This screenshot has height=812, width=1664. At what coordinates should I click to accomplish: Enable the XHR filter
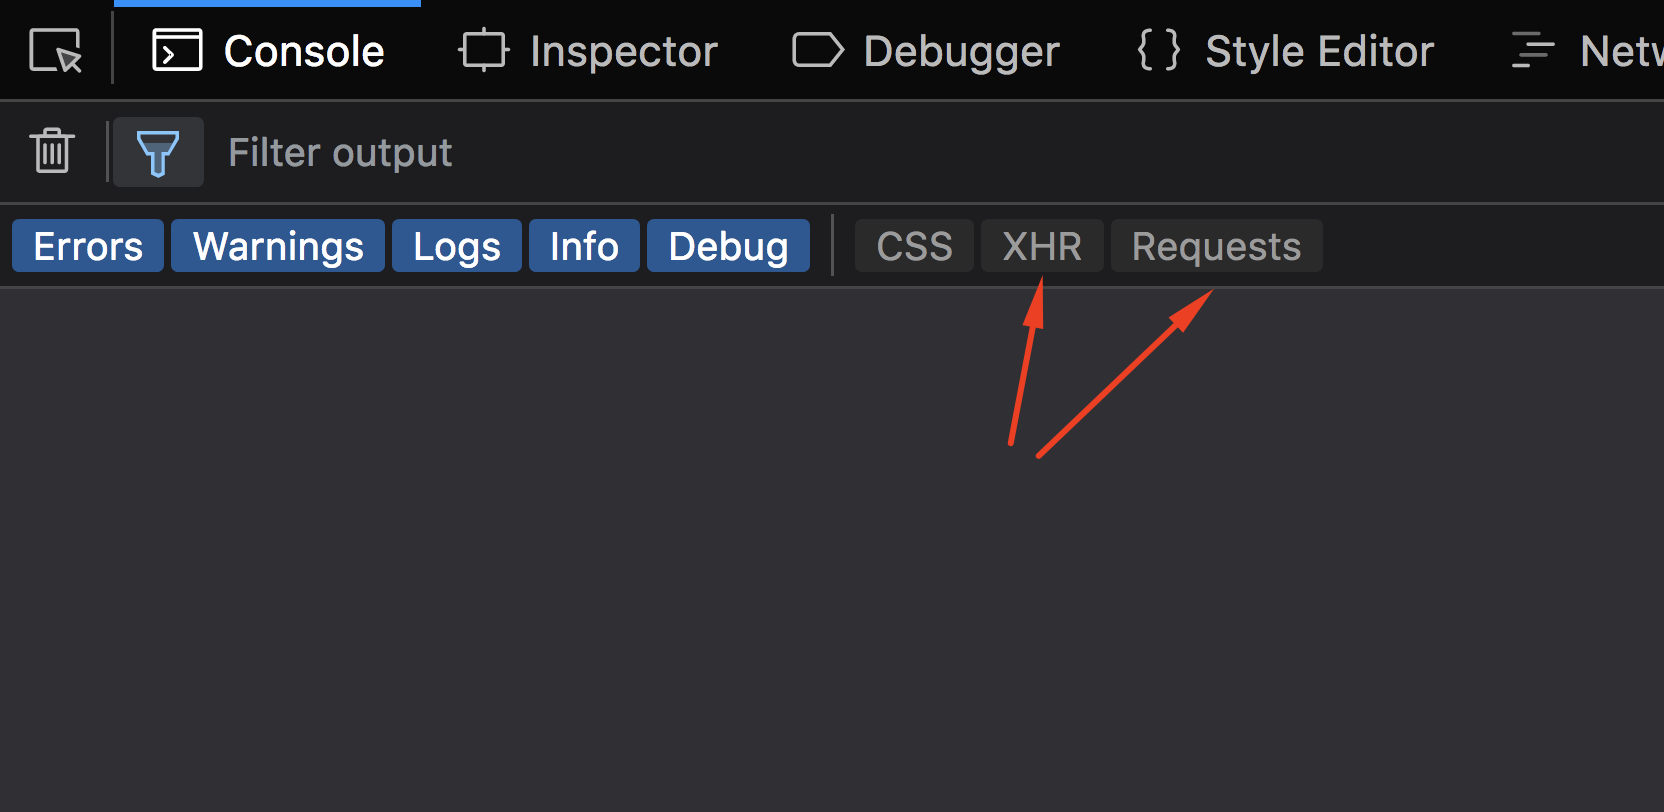coord(1042,246)
